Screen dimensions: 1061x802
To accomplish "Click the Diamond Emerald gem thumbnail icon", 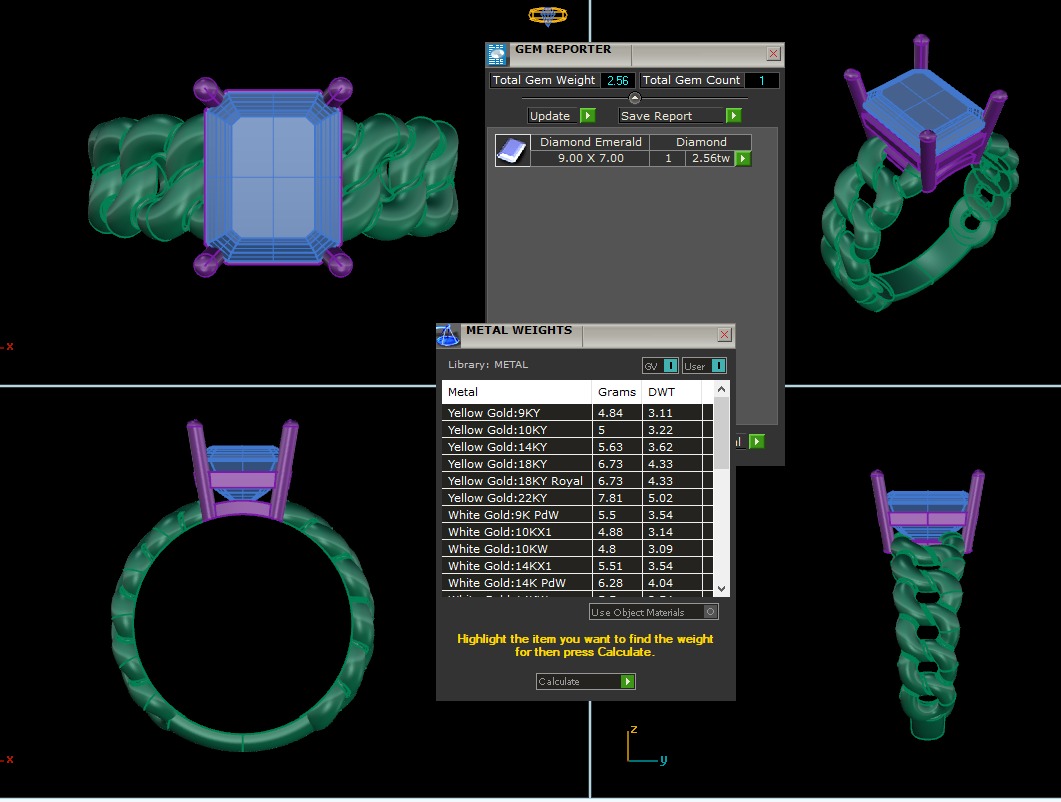I will coord(512,150).
